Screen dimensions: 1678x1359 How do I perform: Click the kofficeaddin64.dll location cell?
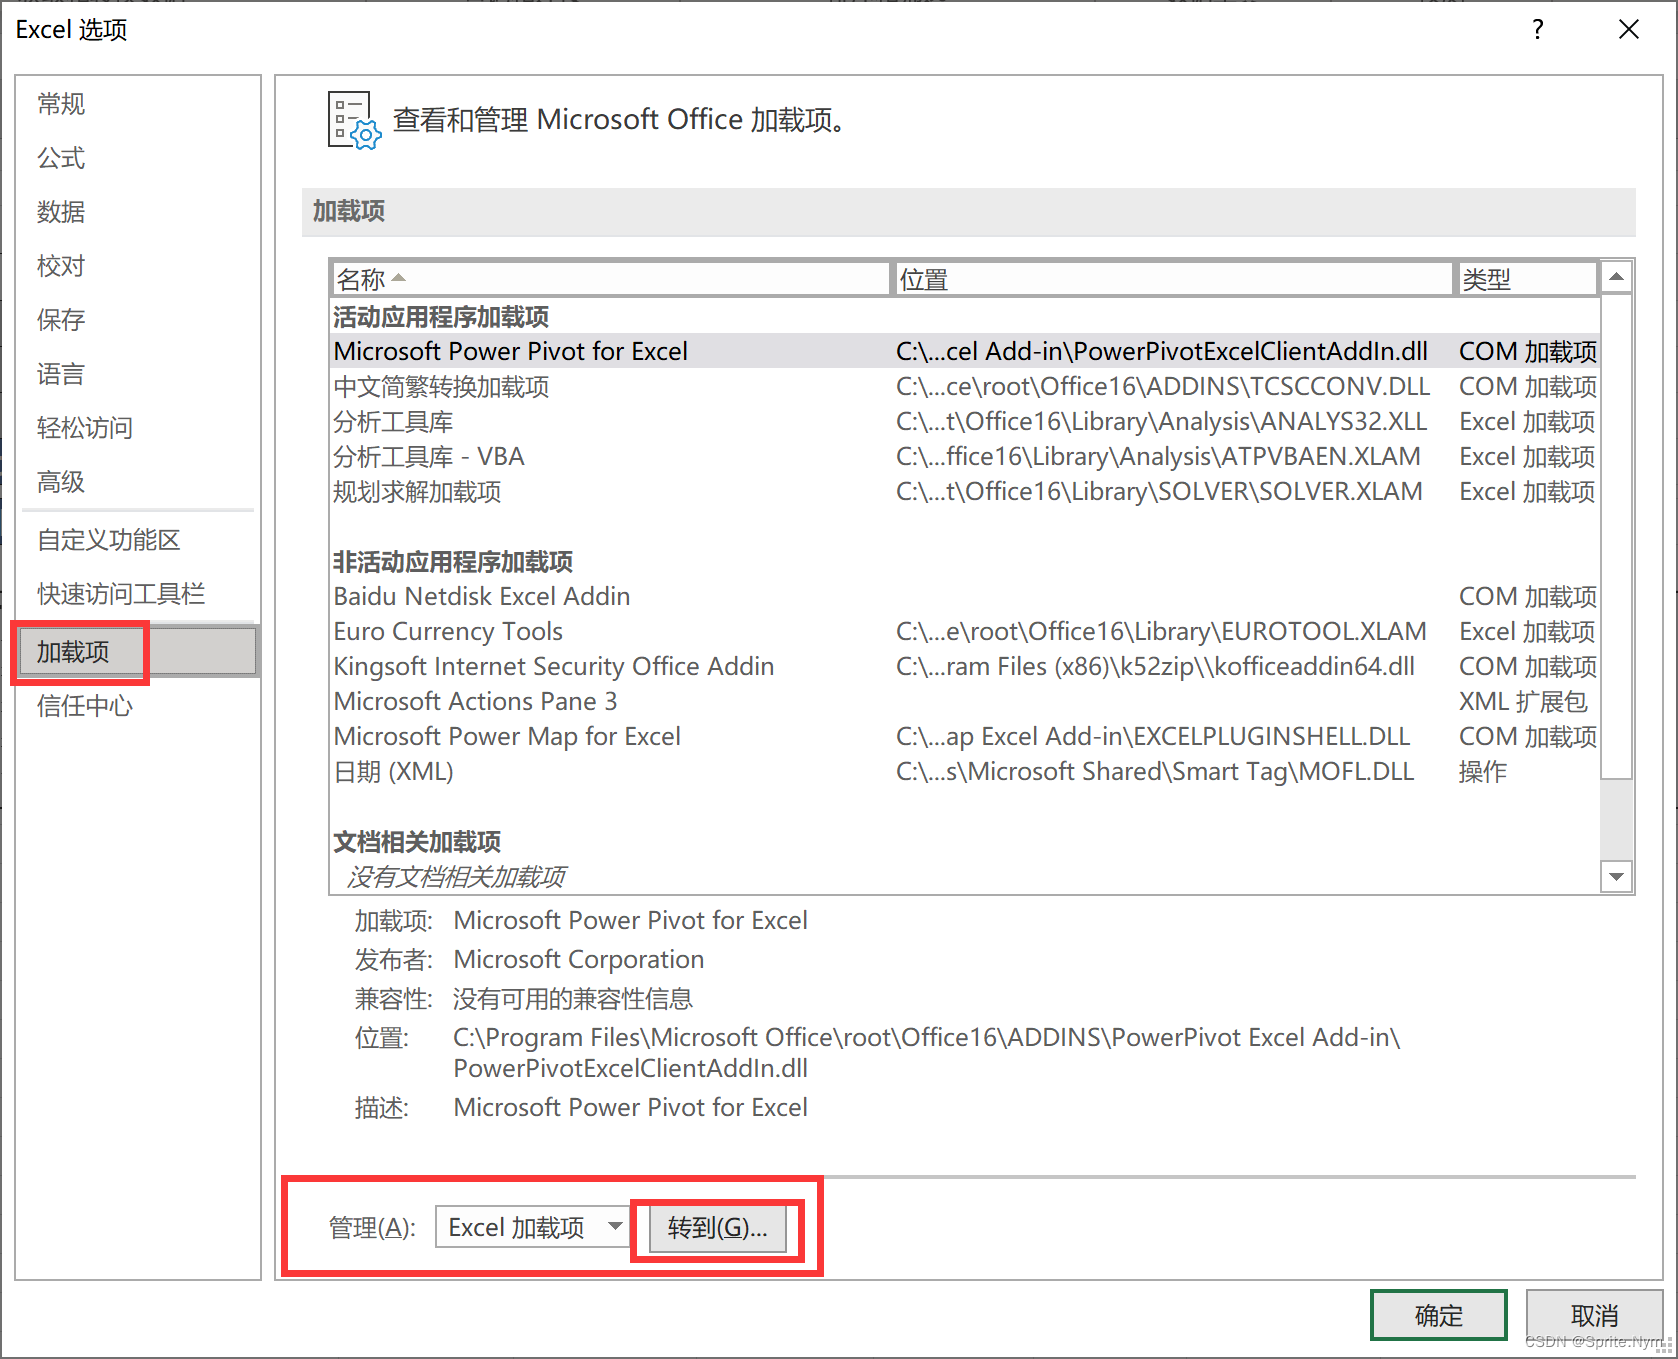tap(1155, 666)
